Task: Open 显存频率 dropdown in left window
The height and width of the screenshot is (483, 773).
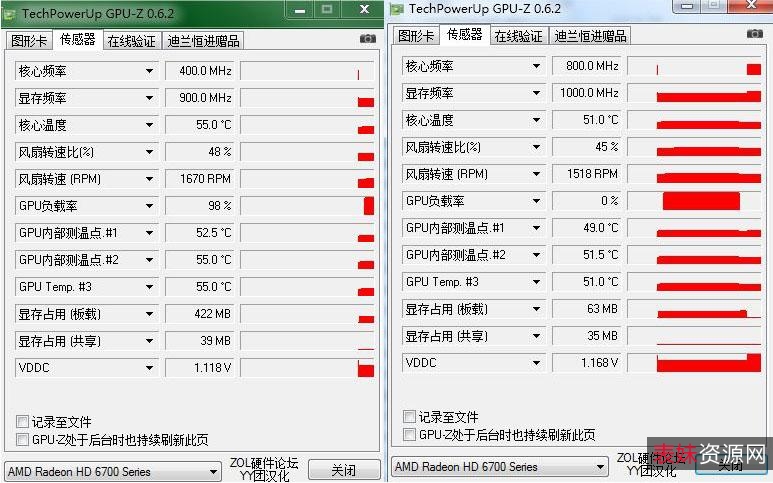Action: coord(86,98)
